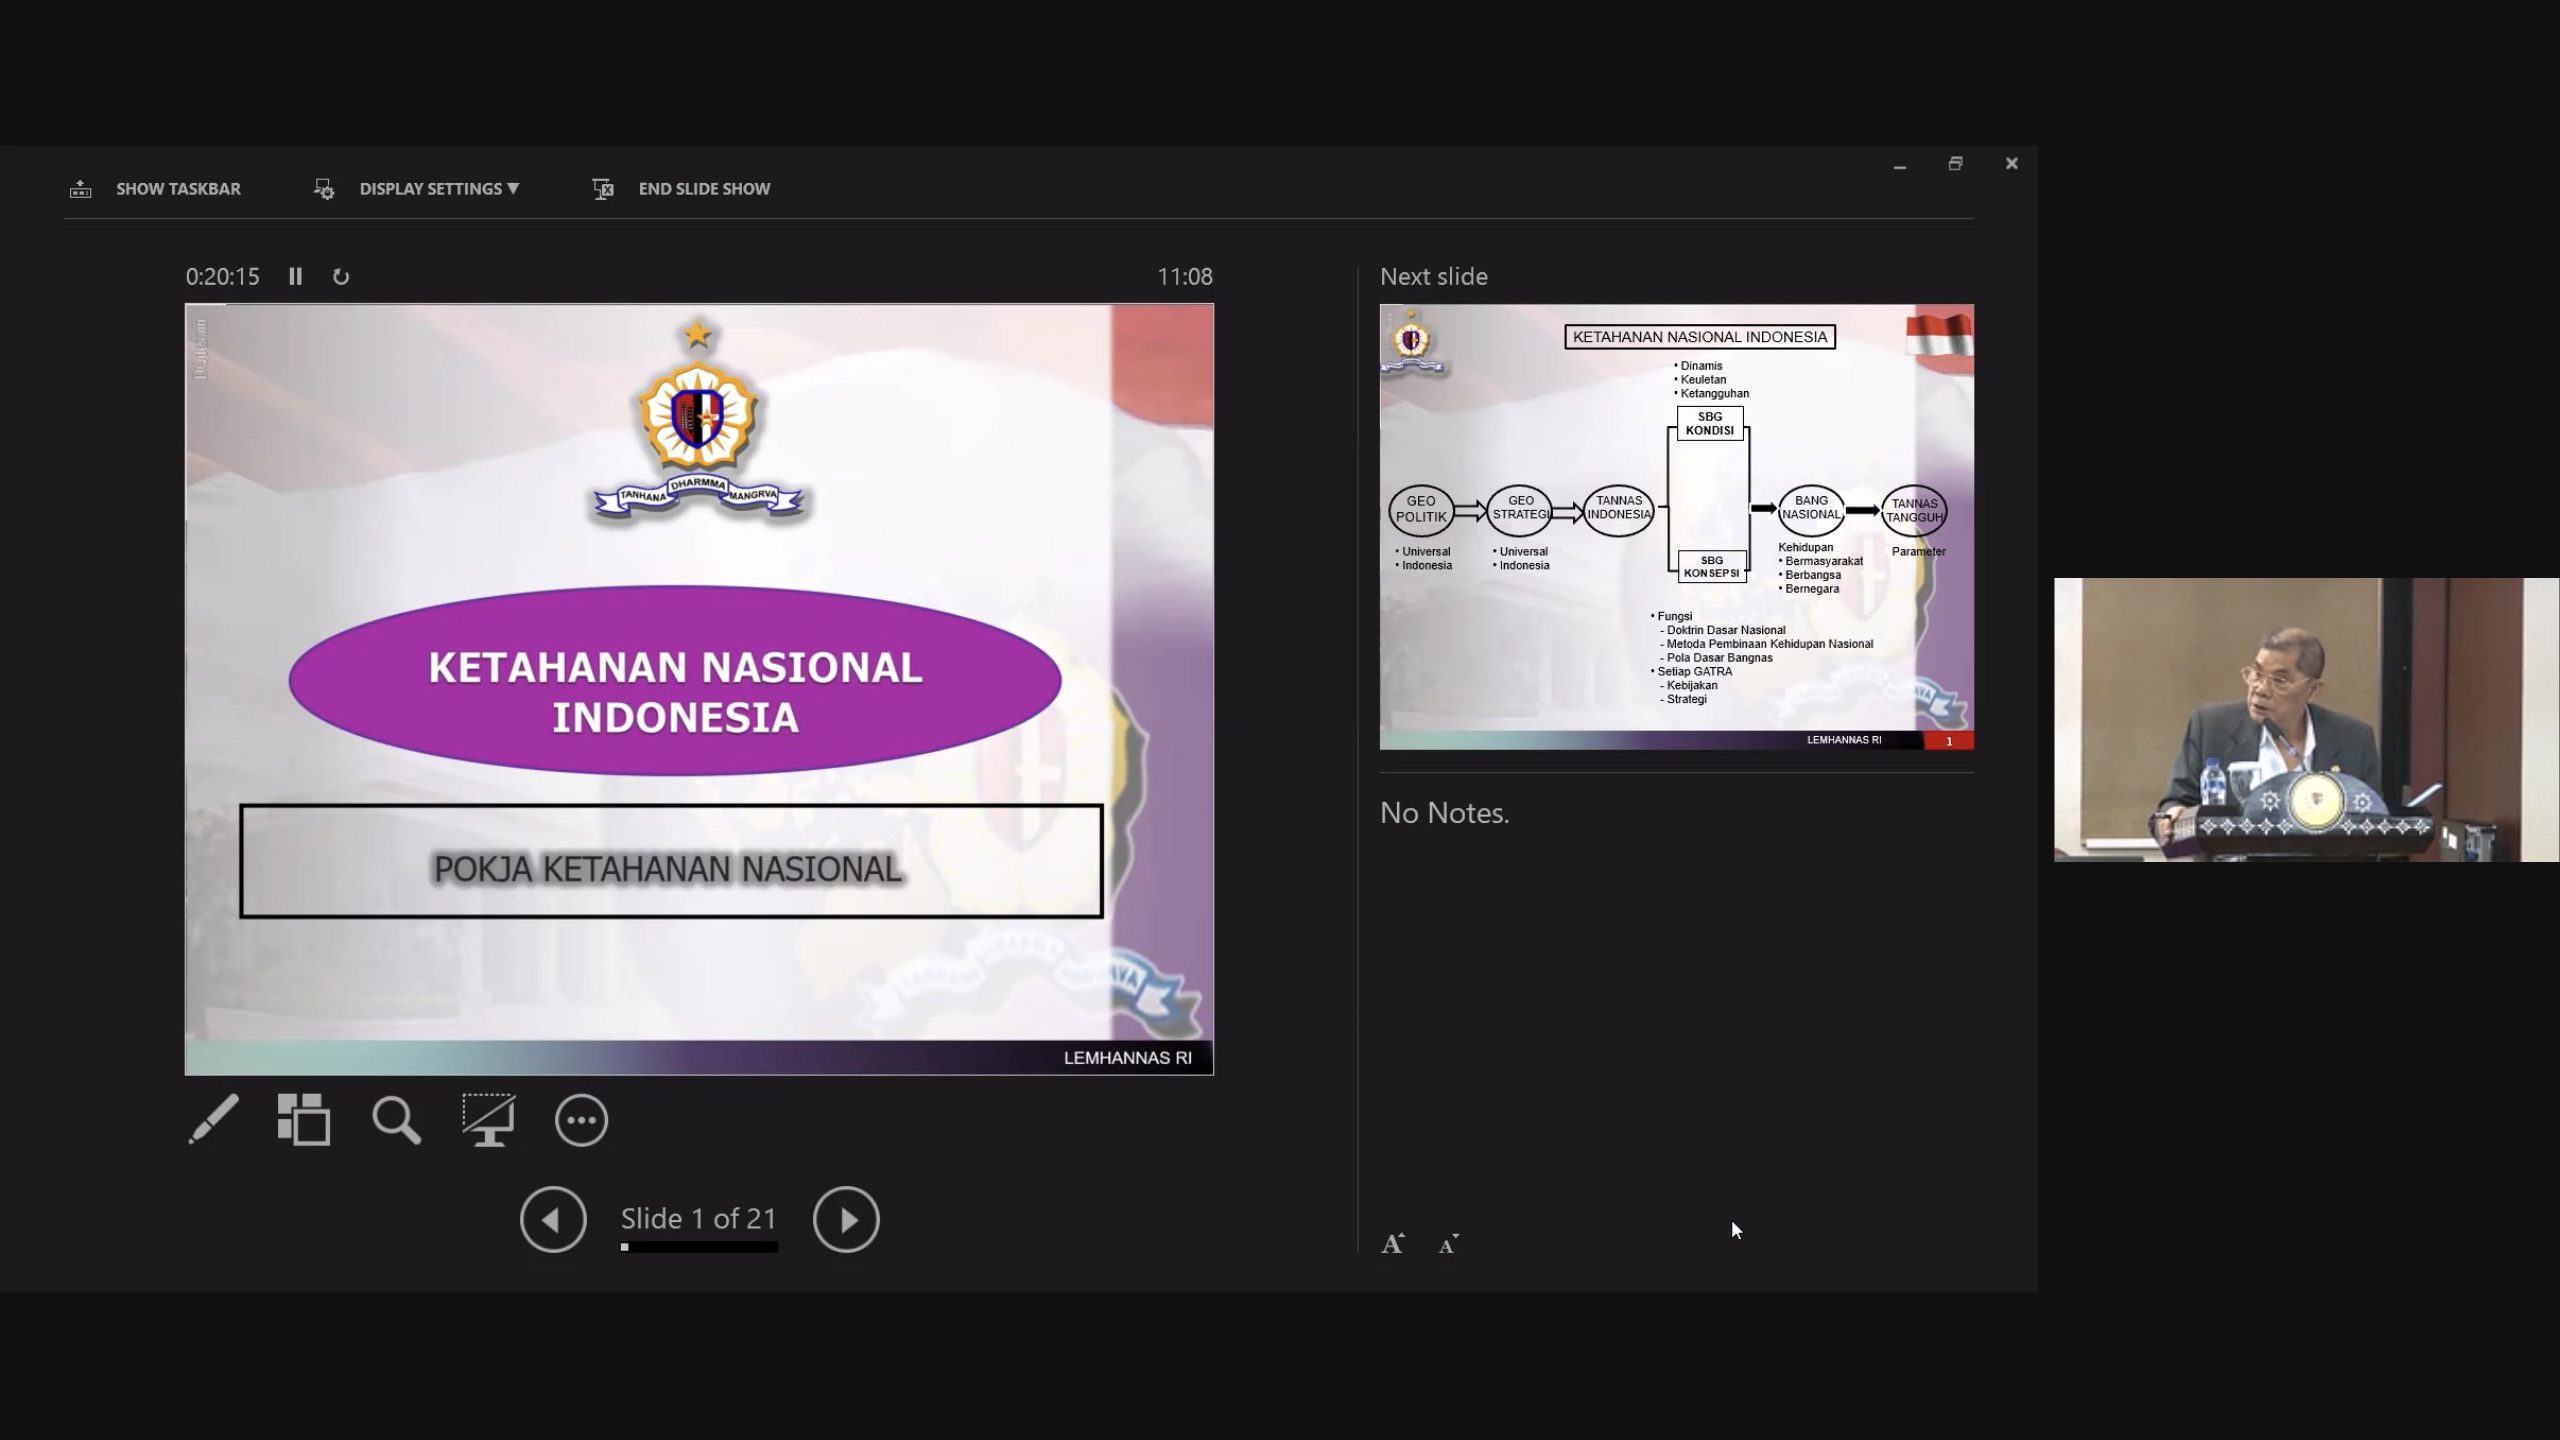Advance to the next slide arrow
The width and height of the screenshot is (2560, 1440).
coord(846,1219)
